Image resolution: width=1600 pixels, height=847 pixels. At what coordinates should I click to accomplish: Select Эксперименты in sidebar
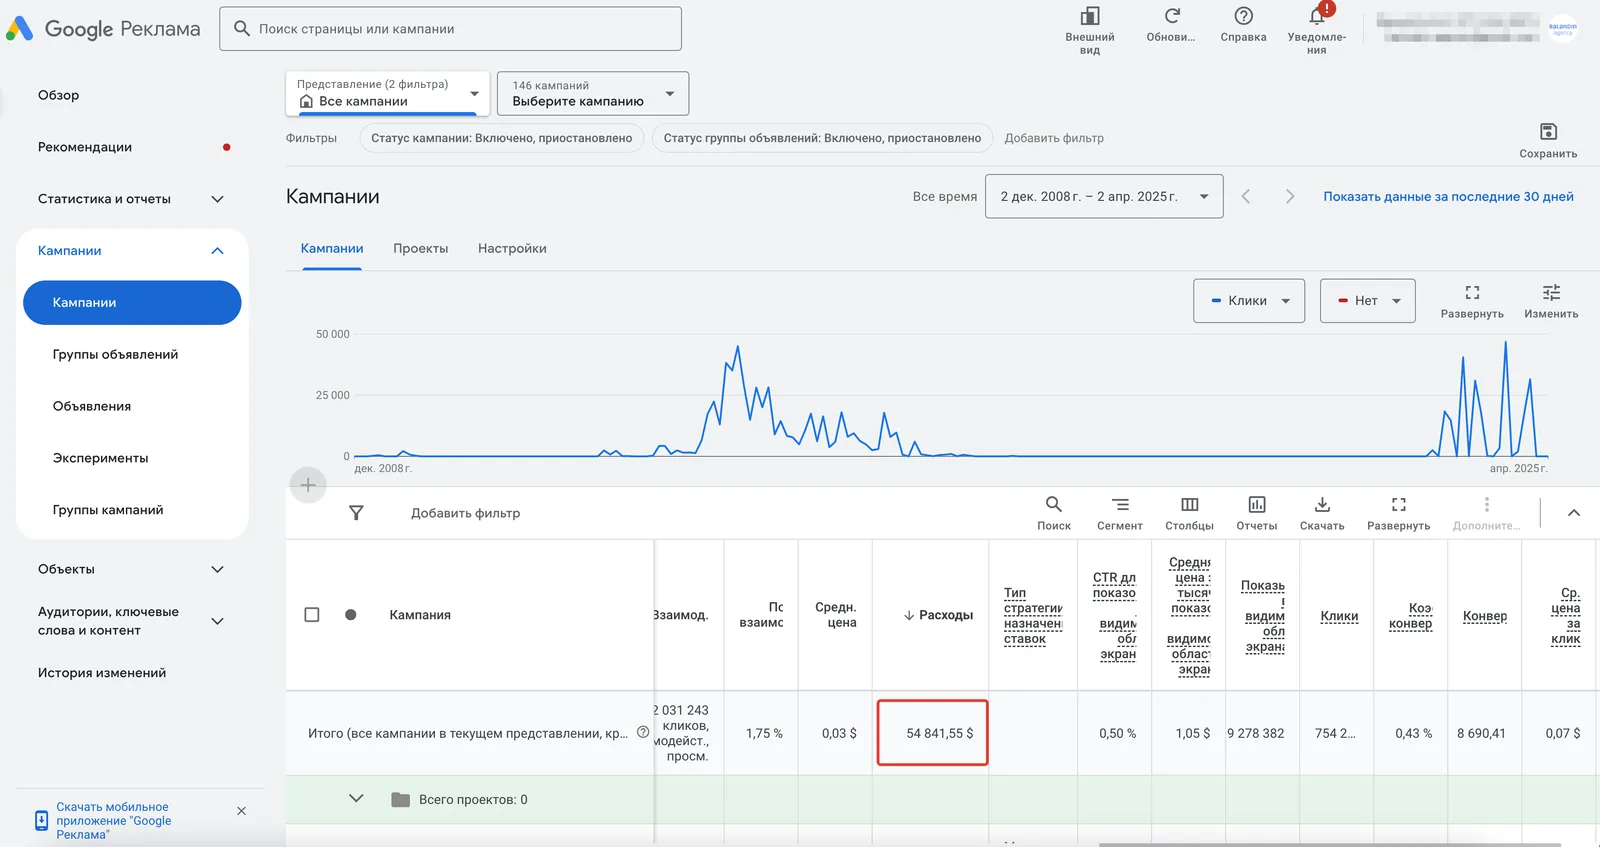[x=101, y=458]
